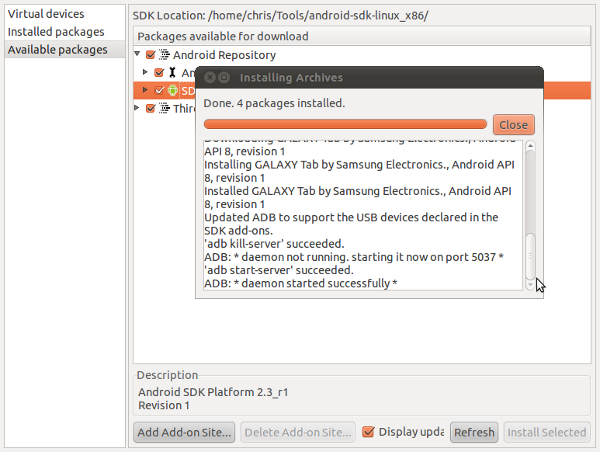Switch to Installed packages page
Screen dimensions: 600x452
(x=57, y=32)
